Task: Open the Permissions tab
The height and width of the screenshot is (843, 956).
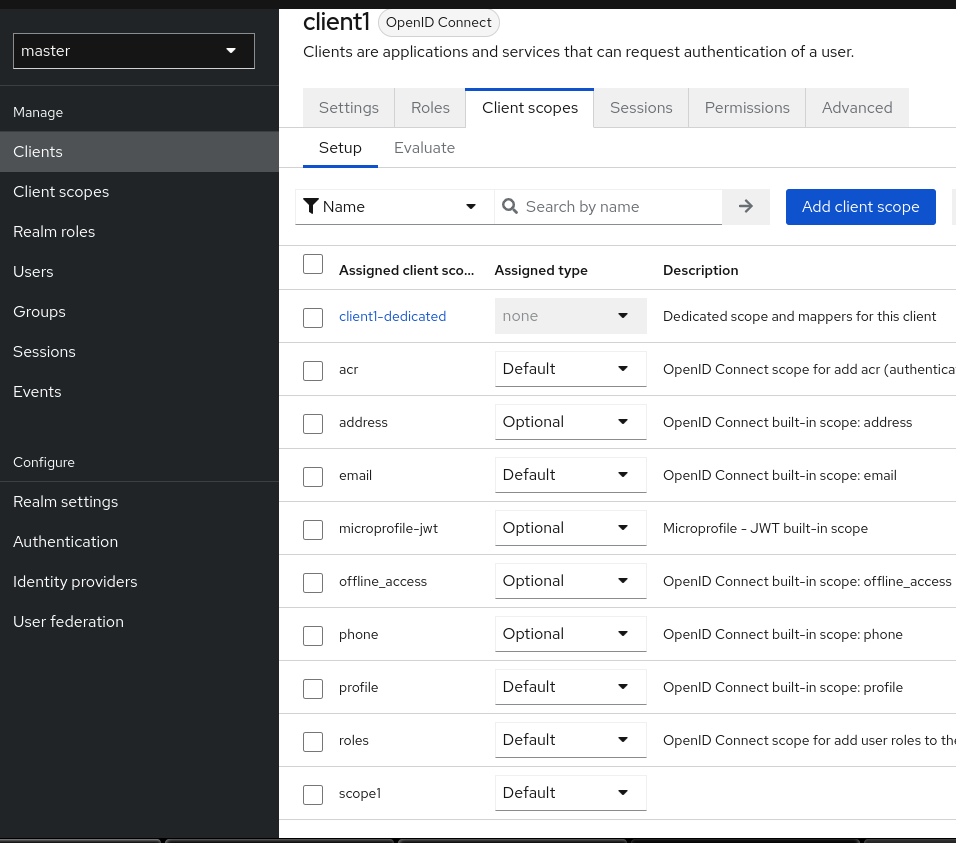Action: tap(747, 108)
